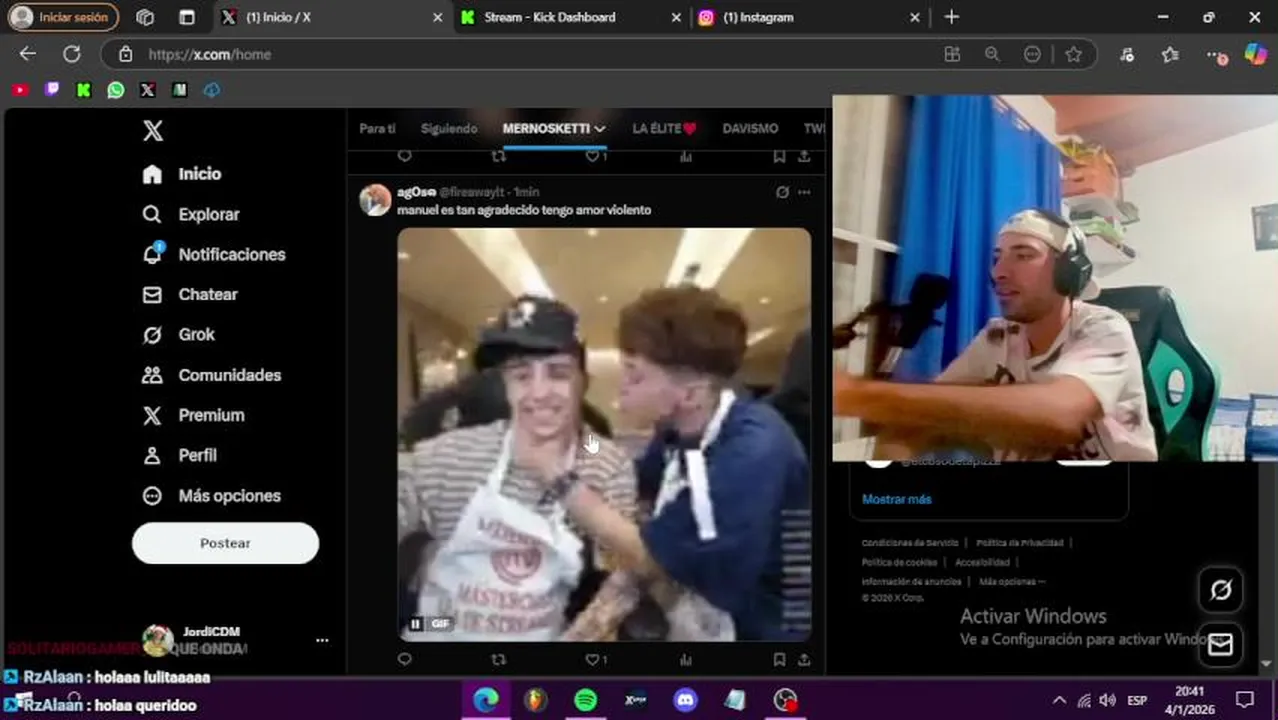Switch to the Para ti timeline tab
The image size is (1278, 720).
click(x=377, y=129)
